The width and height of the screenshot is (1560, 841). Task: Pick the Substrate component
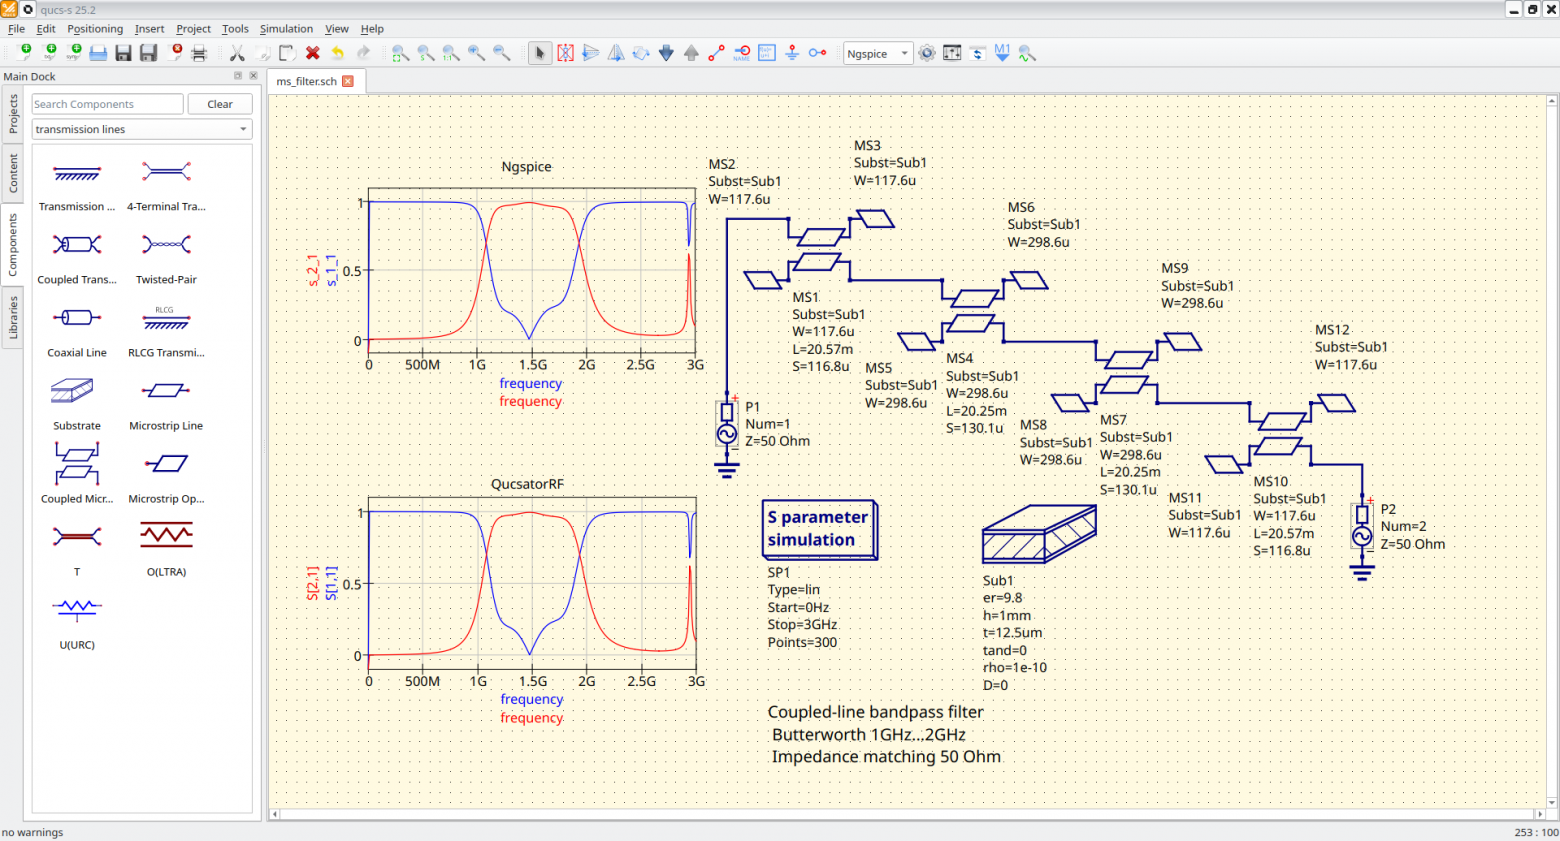click(x=77, y=403)
